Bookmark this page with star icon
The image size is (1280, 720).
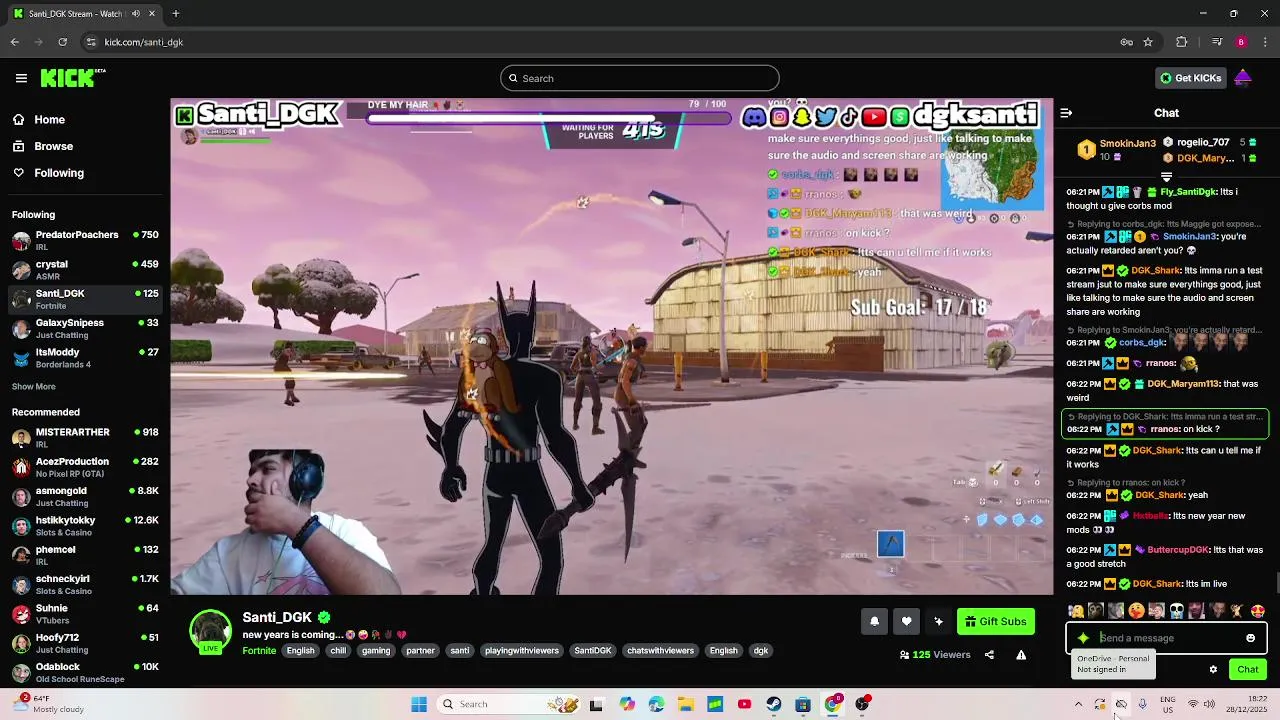[x=1148, y=42]
